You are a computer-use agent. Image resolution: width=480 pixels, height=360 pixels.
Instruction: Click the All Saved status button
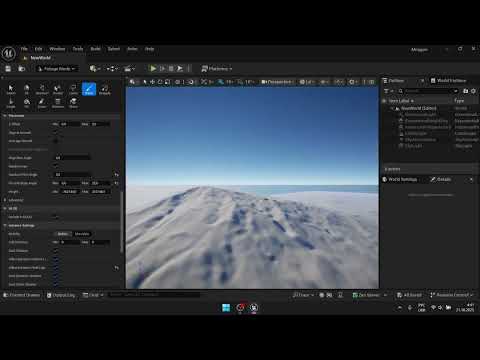[409, 295]
